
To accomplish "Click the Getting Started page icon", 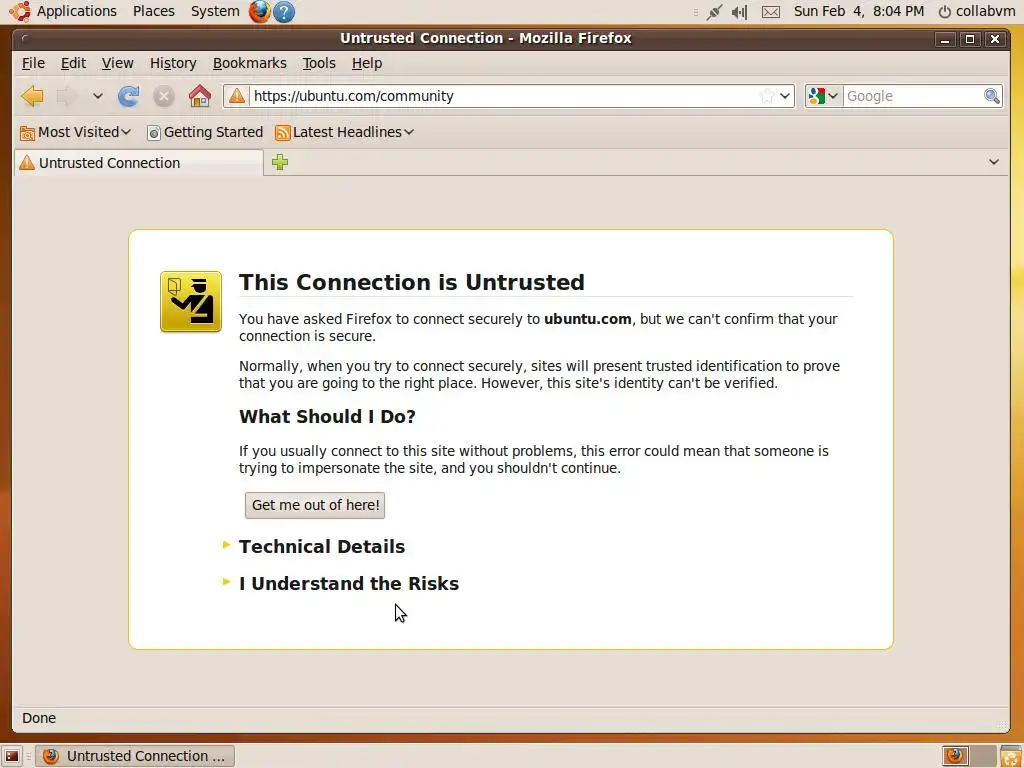I will click(153, 133).
